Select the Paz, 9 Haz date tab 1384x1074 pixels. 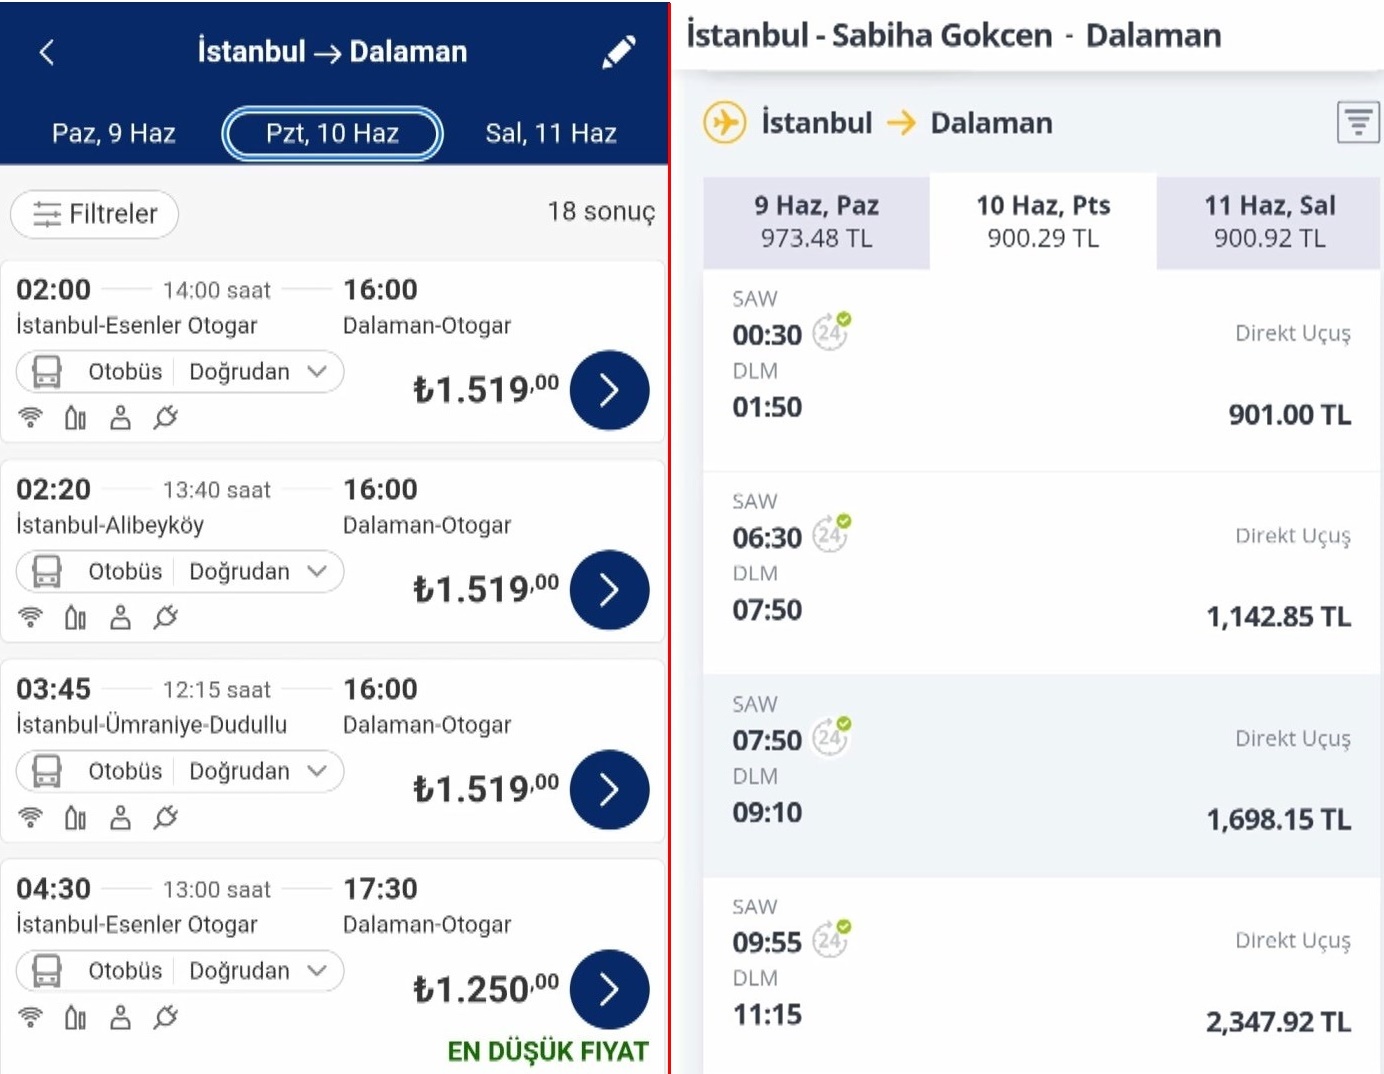114,133
